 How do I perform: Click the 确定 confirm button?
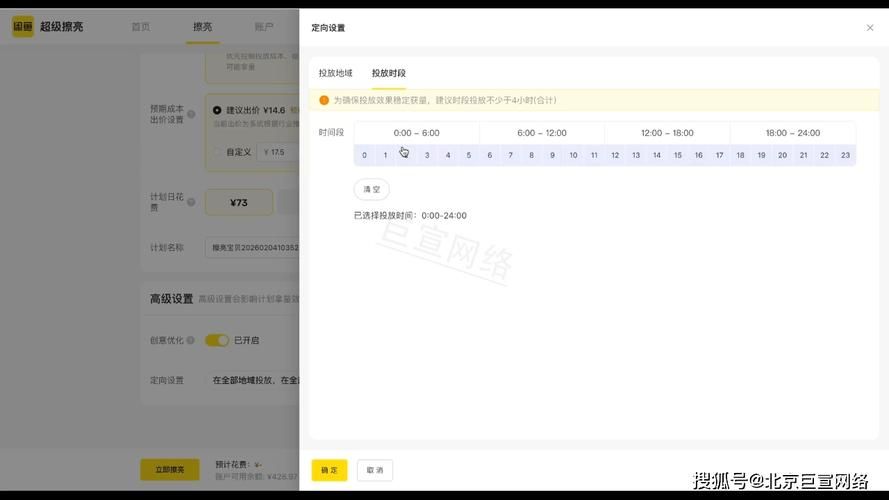329,470
